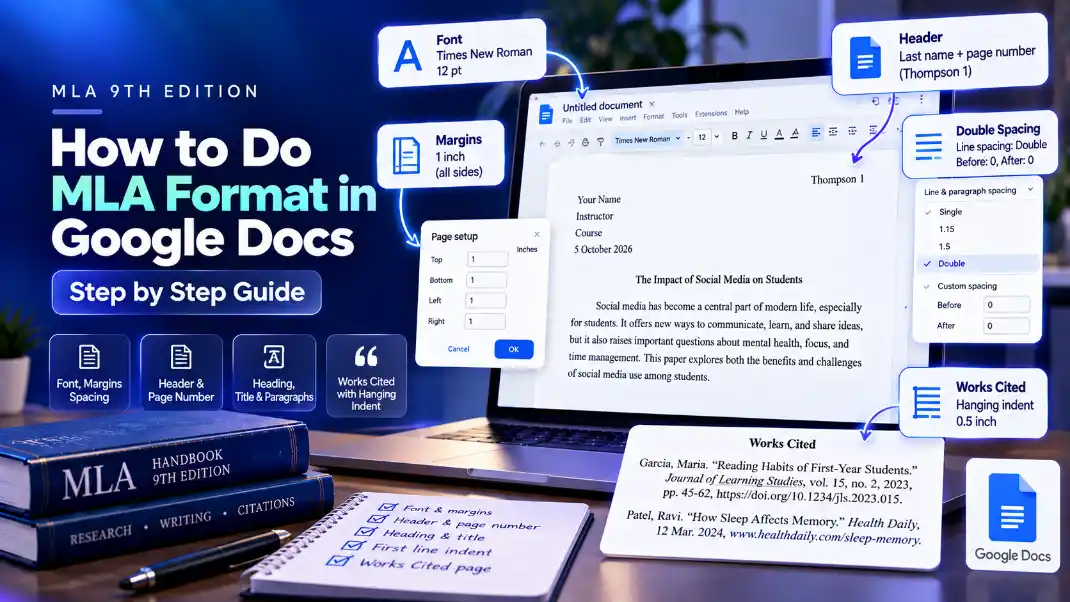Click the Thompson 1 page header
The image size is (1070, 602).
pyautogui.click(x=837, y=180)
